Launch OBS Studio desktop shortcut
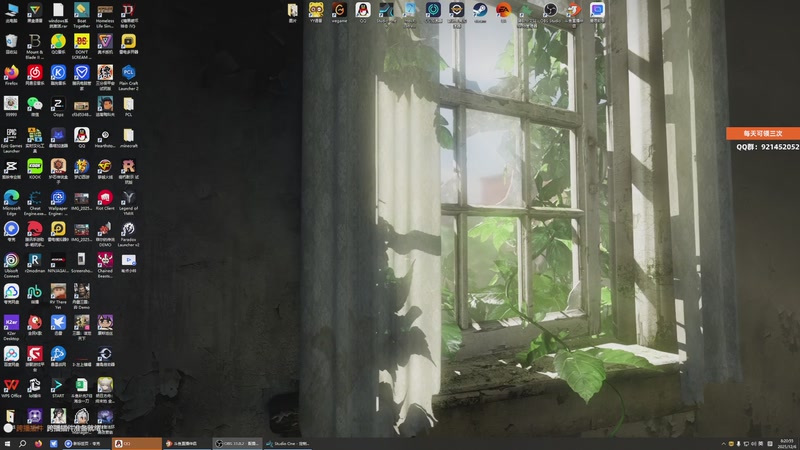The image size is (800, 450). (551, 12)
